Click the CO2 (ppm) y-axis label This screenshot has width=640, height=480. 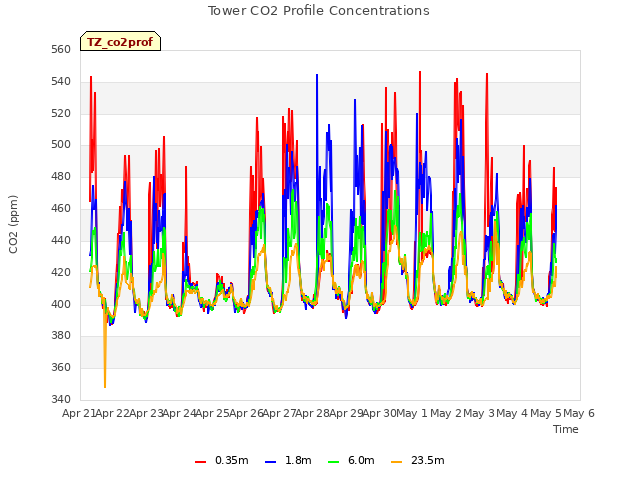click(x=13, y=224)
